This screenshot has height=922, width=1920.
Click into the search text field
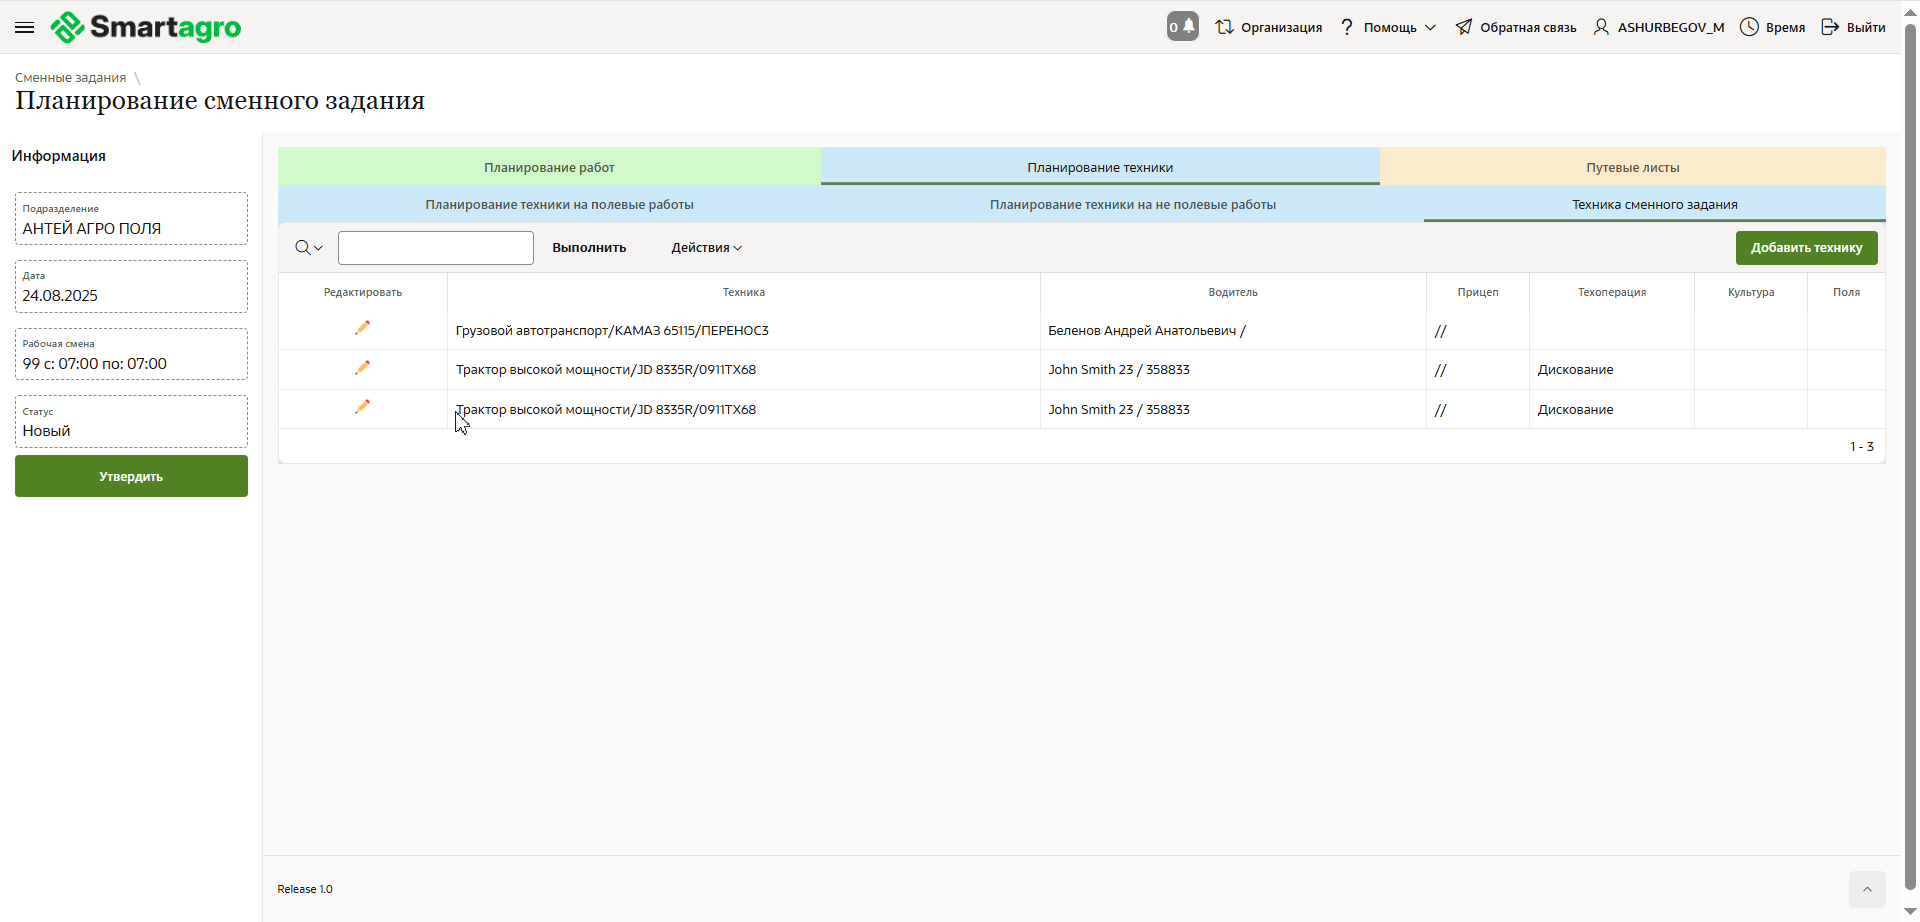(x=436, y=248)
